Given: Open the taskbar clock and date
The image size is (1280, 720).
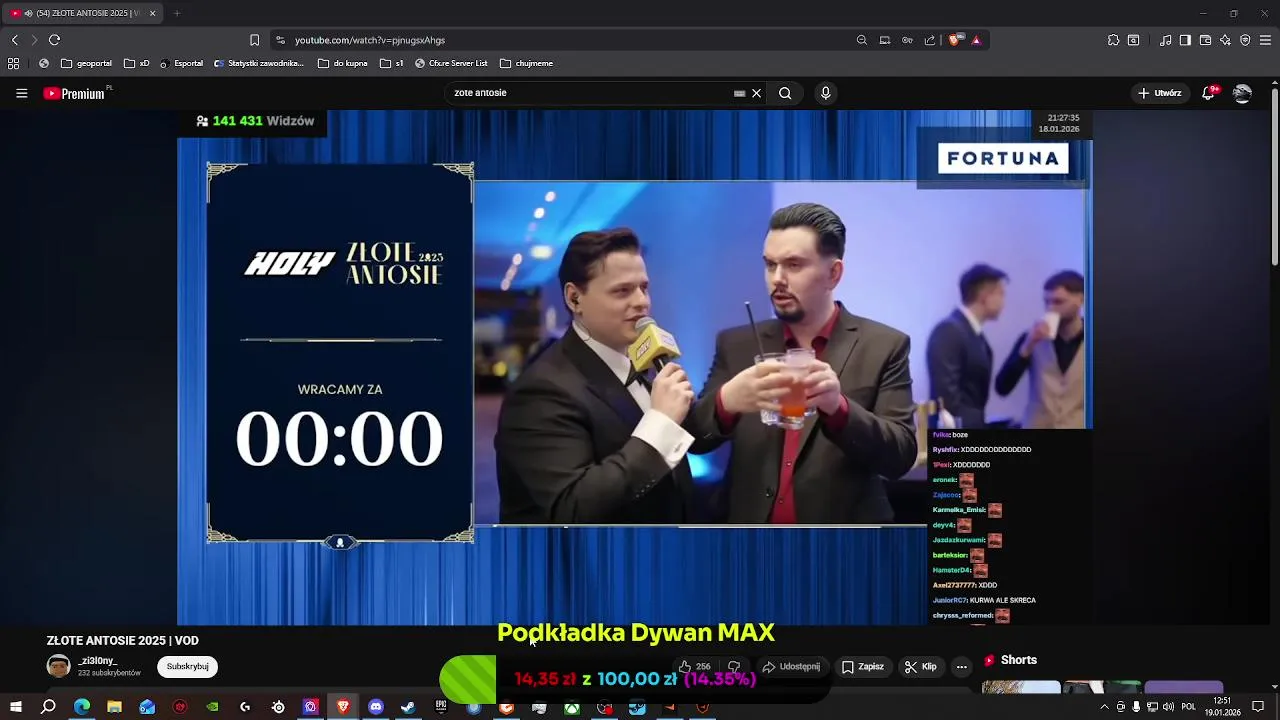Looking at the screenshot, I should [x=1224, y=707].
